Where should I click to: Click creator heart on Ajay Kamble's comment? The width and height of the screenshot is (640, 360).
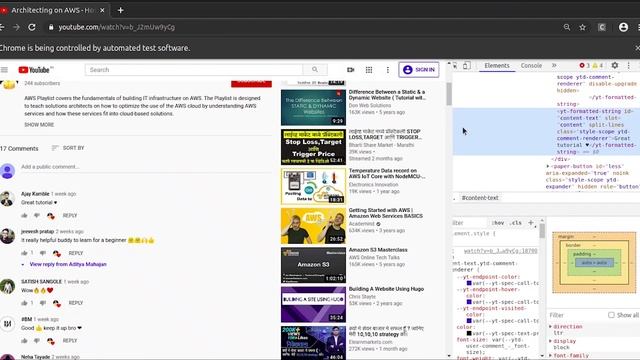(51, 216)
